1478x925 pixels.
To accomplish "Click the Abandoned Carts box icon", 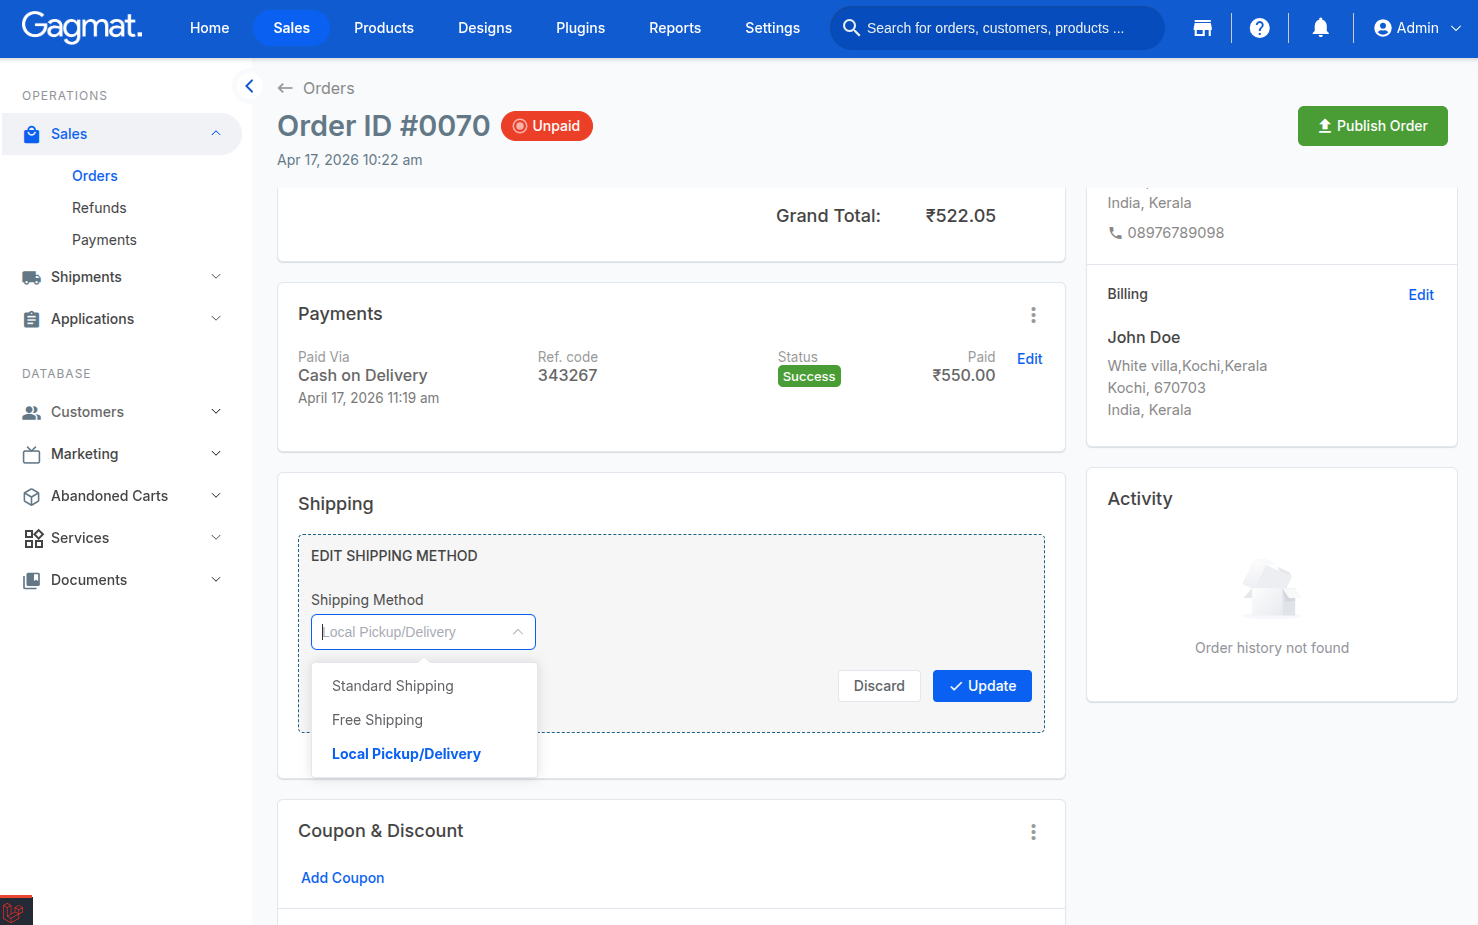I will tap(31, 496).
